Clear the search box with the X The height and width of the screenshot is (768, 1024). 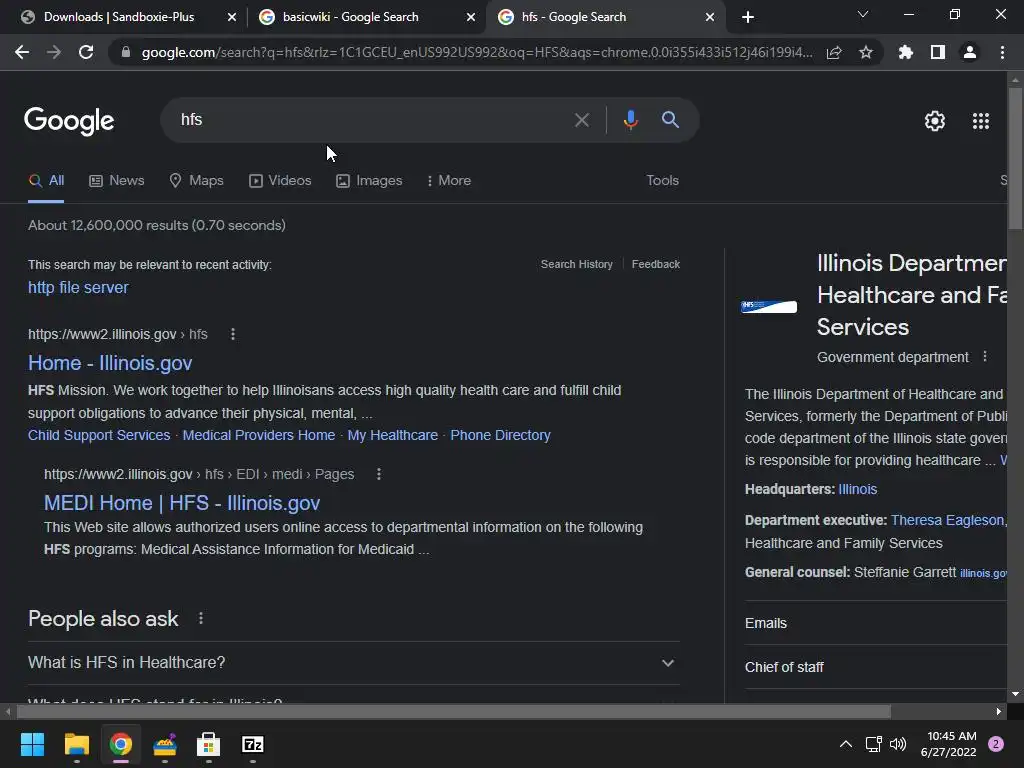tap(581, 120)
